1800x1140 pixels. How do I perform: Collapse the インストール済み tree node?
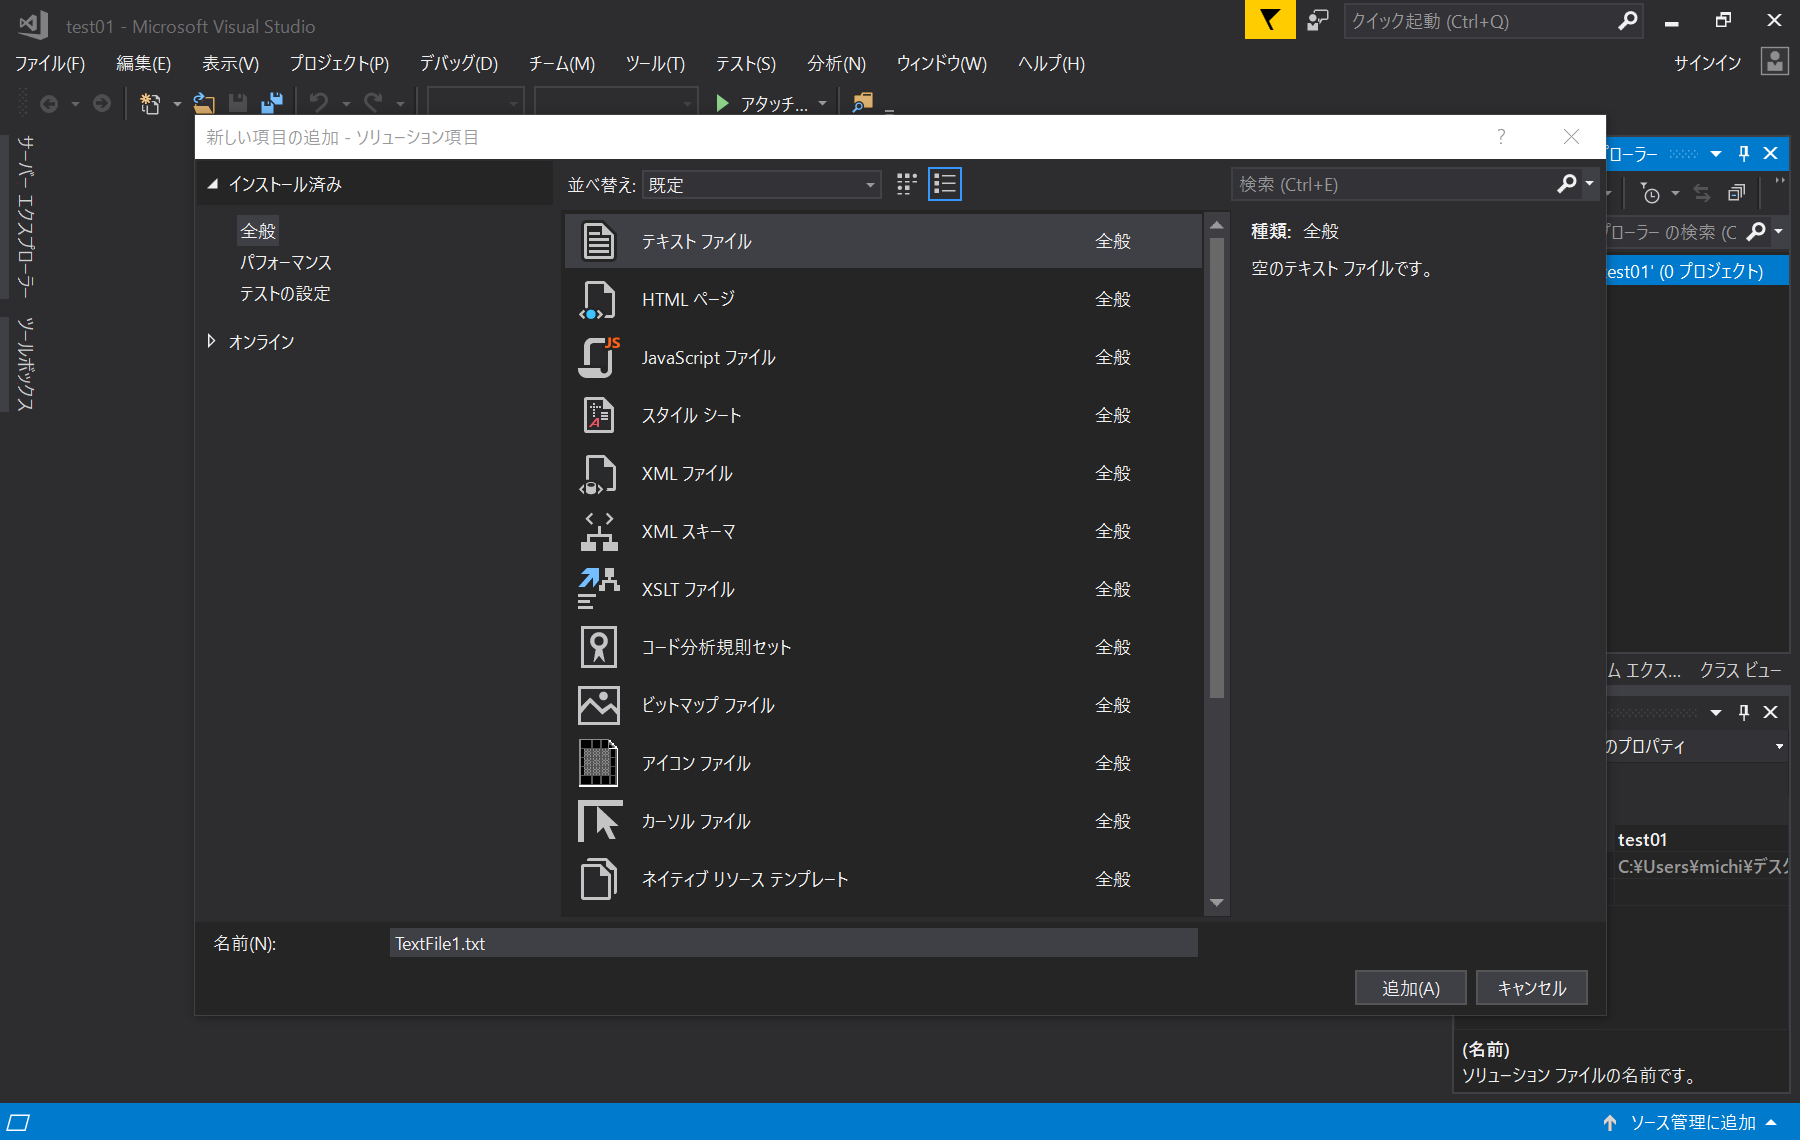coord(212,184)
